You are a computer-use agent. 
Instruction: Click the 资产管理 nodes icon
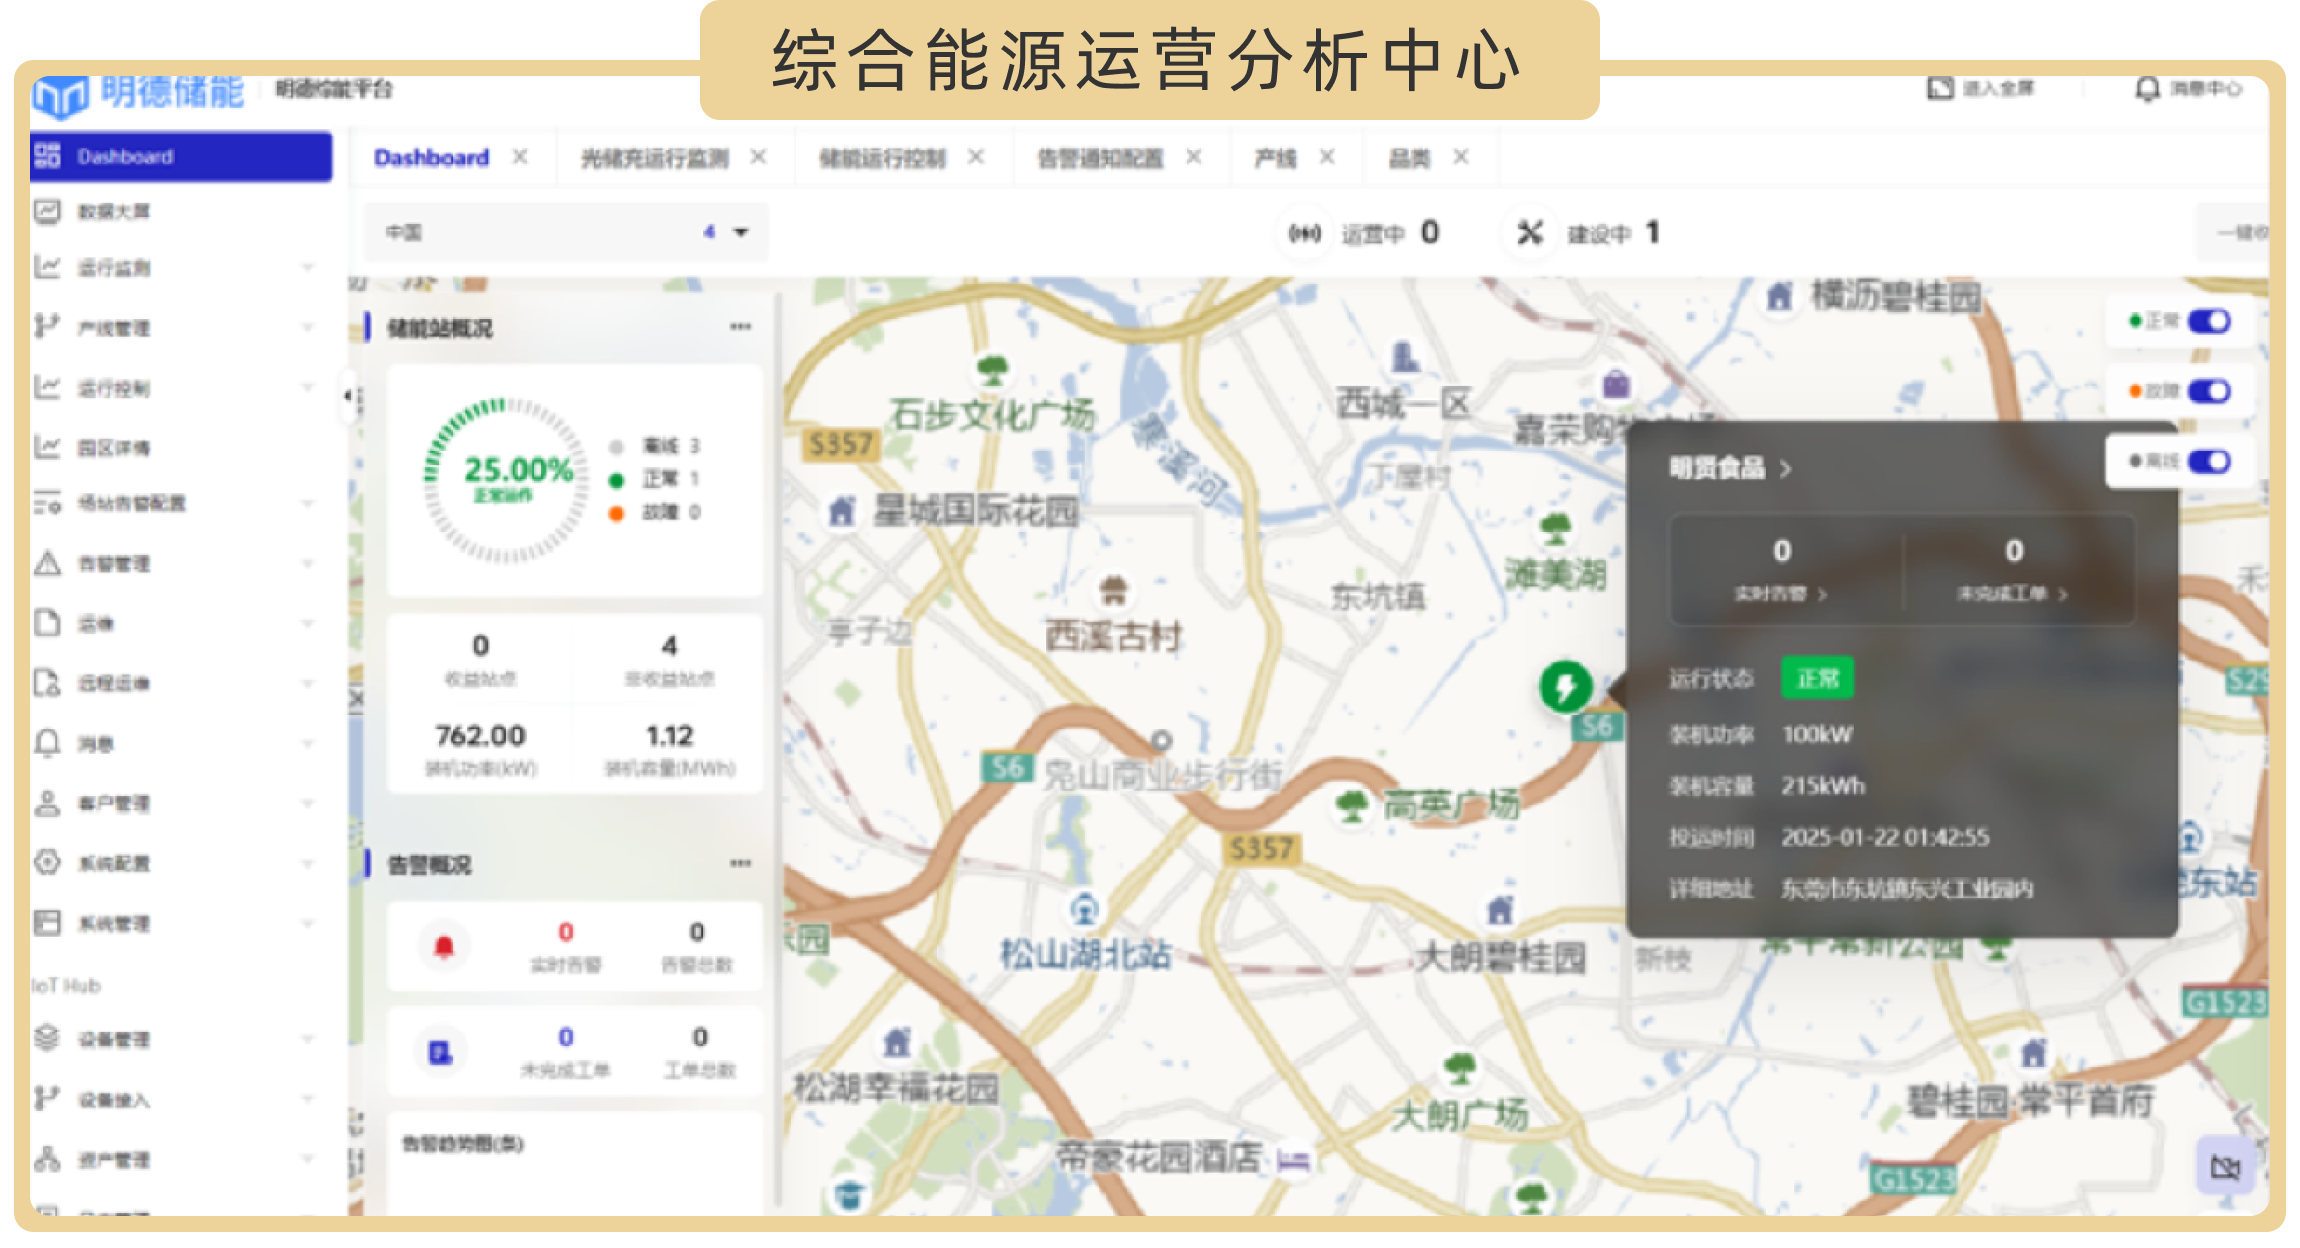click(x=47, y=1158)
